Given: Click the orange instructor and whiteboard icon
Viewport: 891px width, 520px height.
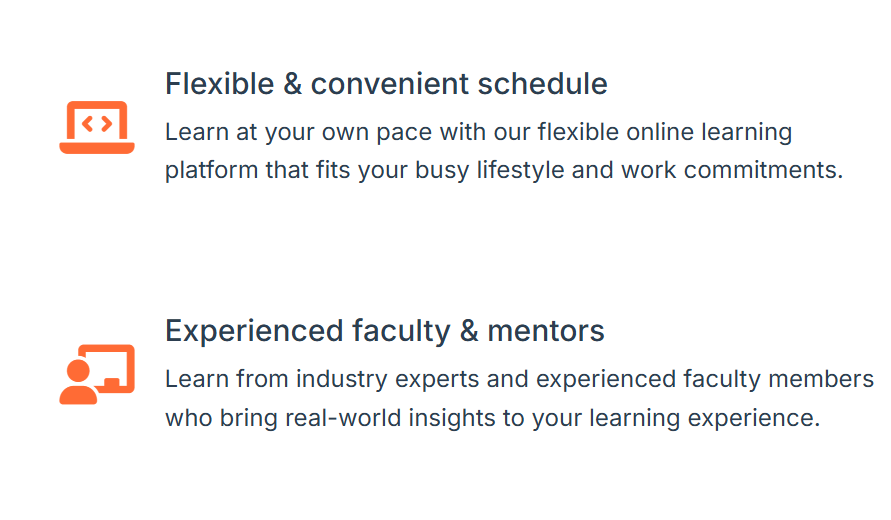Looking at the screenshot, I should tap(97, 374).
